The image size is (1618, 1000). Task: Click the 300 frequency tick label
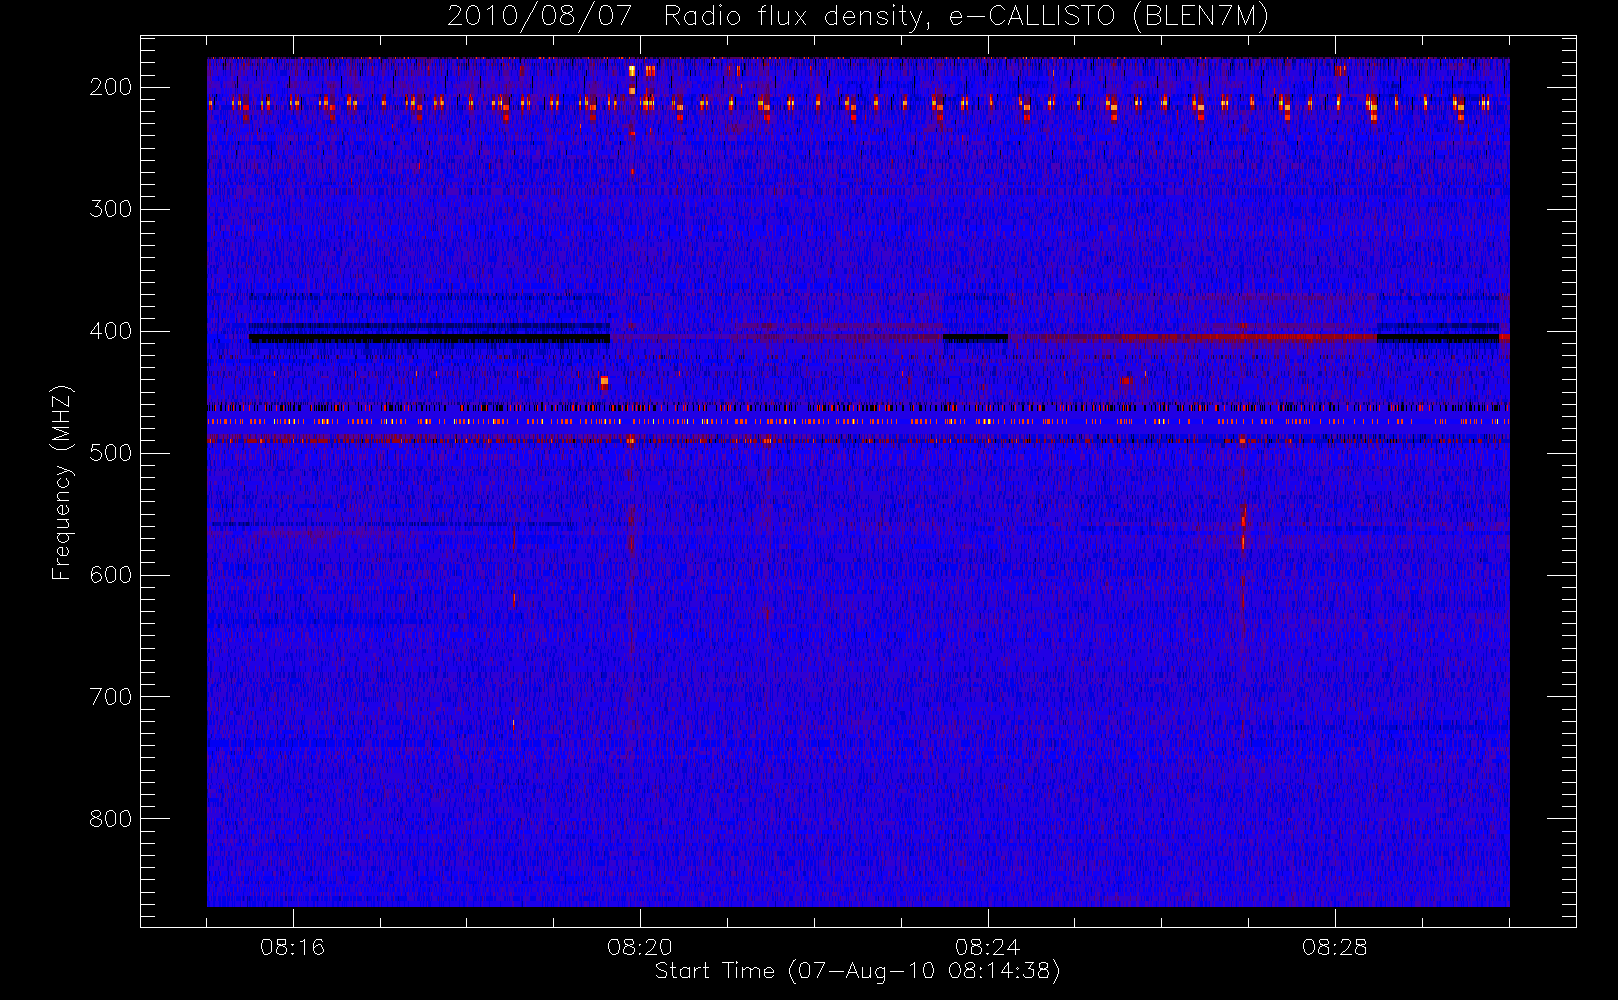(x=111, y=209)
